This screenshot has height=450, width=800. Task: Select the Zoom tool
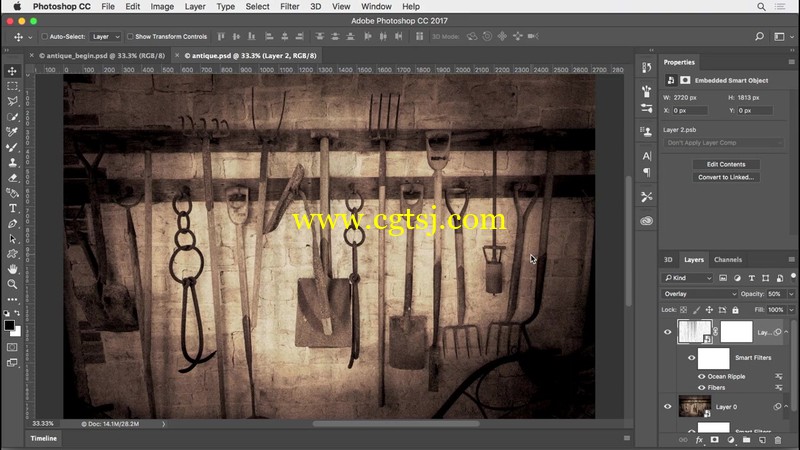pos(12,284)
